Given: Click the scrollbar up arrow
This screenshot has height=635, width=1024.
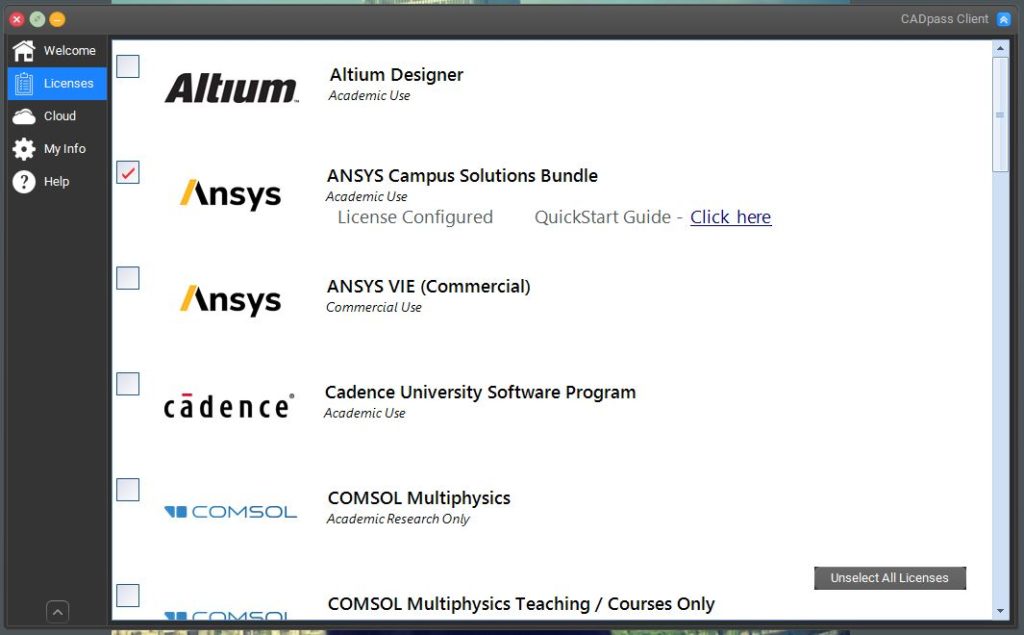Looking at the screenshot, I should (1000, 48).
